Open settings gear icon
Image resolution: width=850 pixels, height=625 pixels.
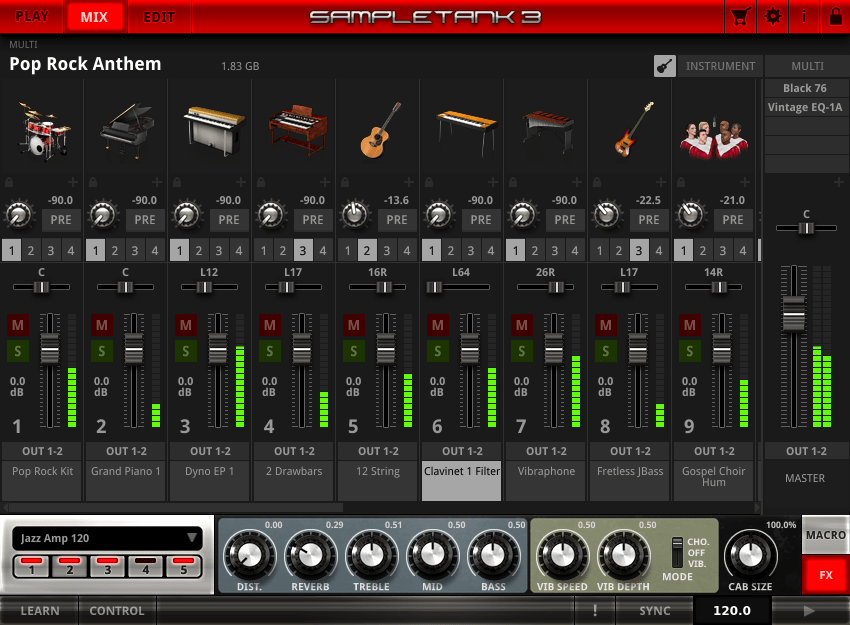tap(772, 17)
